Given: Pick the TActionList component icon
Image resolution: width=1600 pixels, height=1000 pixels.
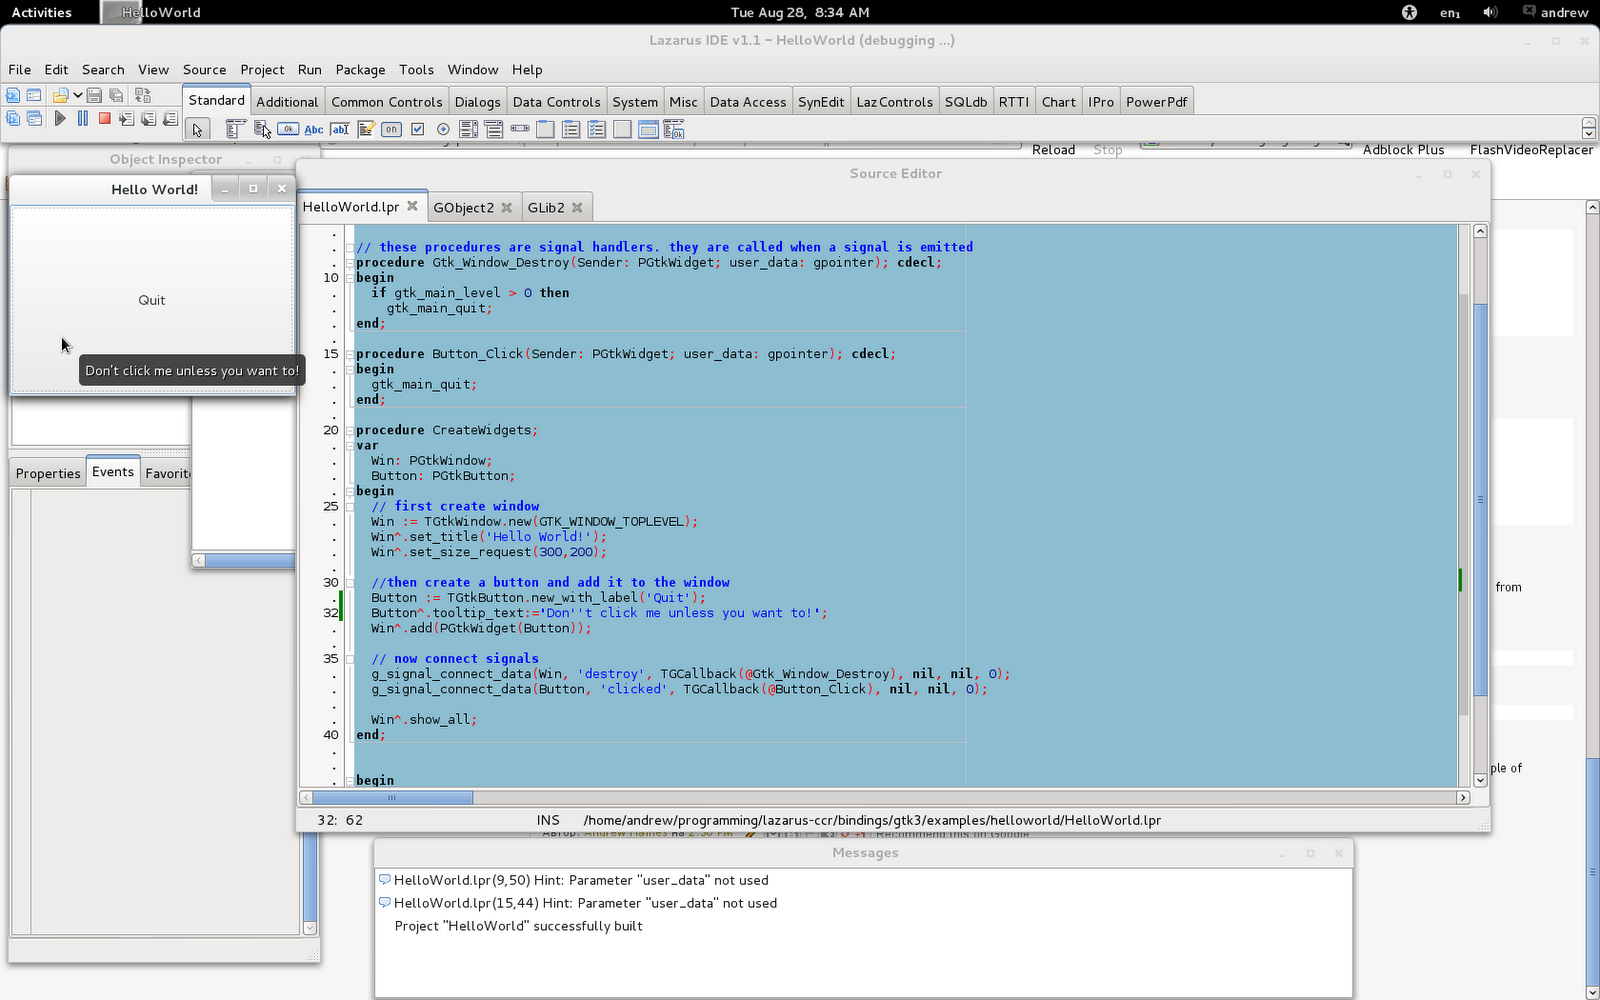Looking at the screenshot, I should [674, 129].
